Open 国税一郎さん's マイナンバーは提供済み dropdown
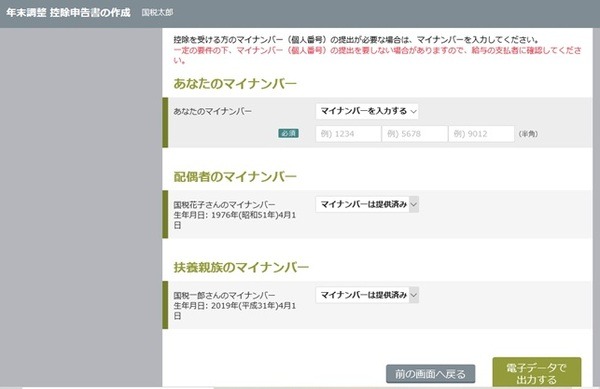The image size is (600, 389). click(367, 295)
